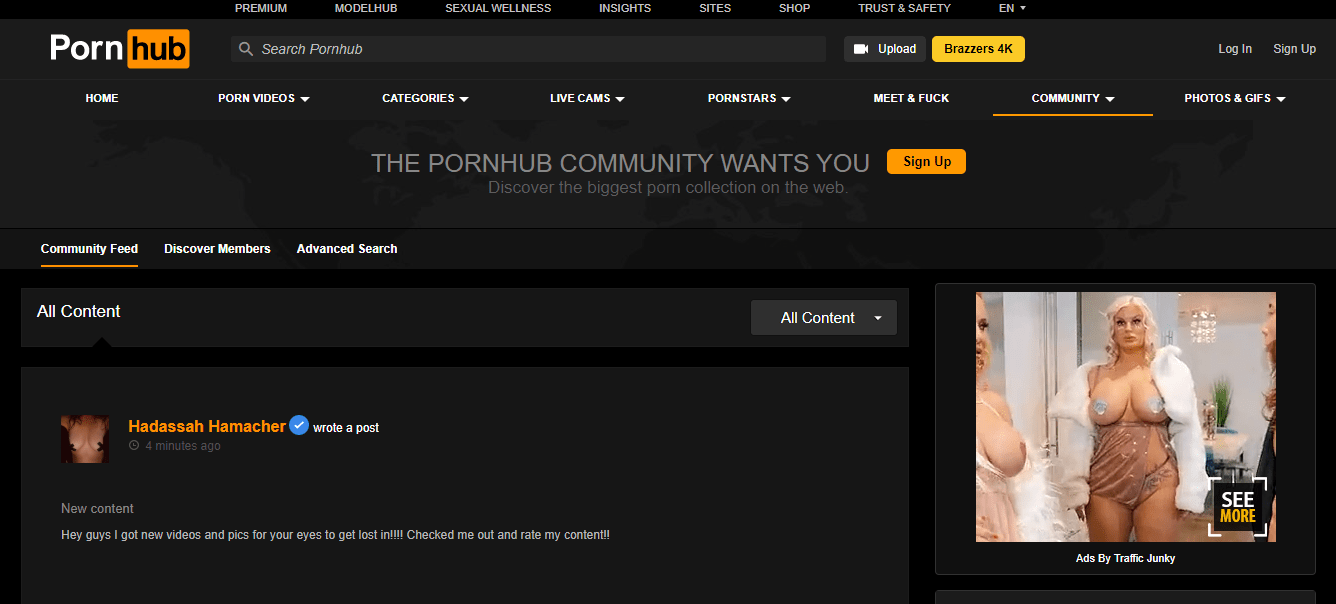
Task: Open PREMIUM in the top bar
Action: point(261,8)
